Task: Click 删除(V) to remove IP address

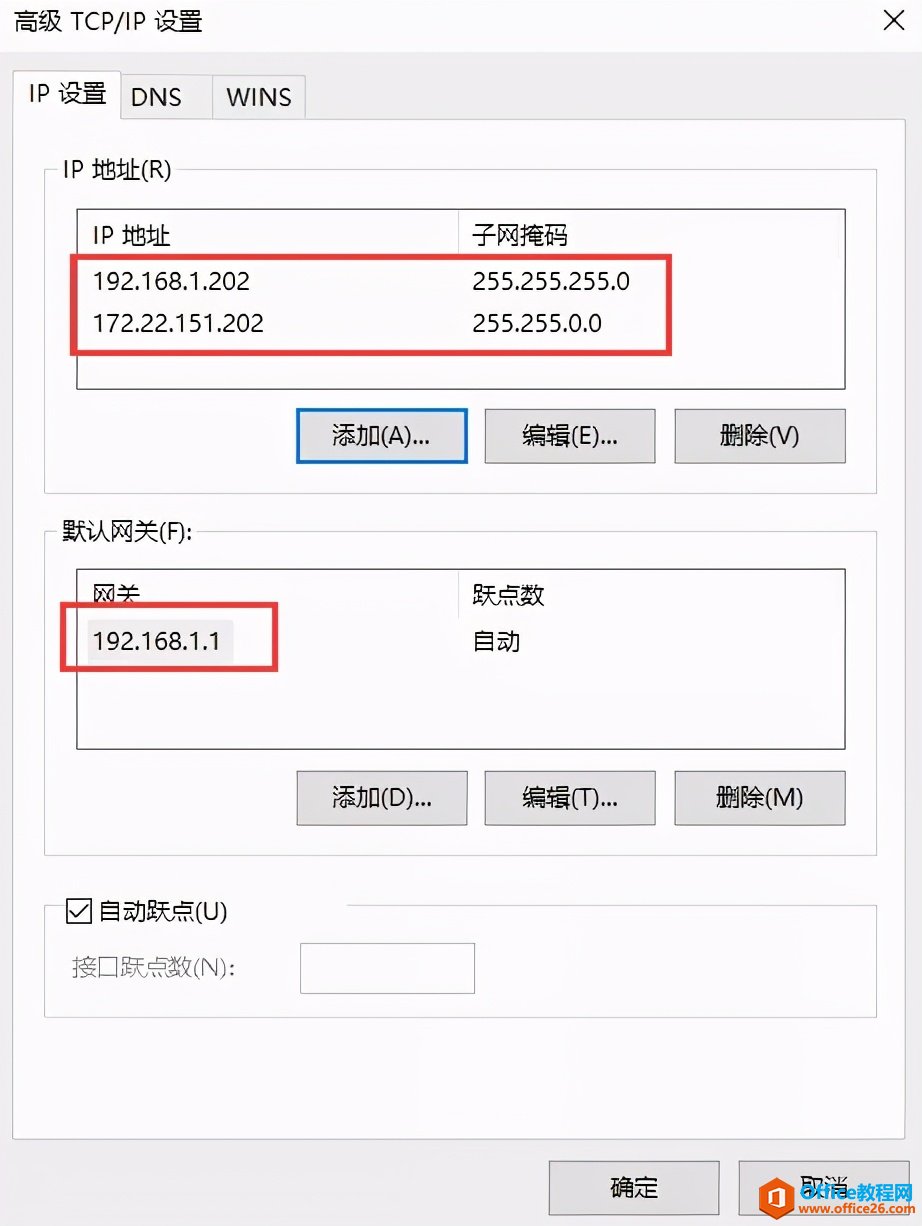Action: coord(760,435)
